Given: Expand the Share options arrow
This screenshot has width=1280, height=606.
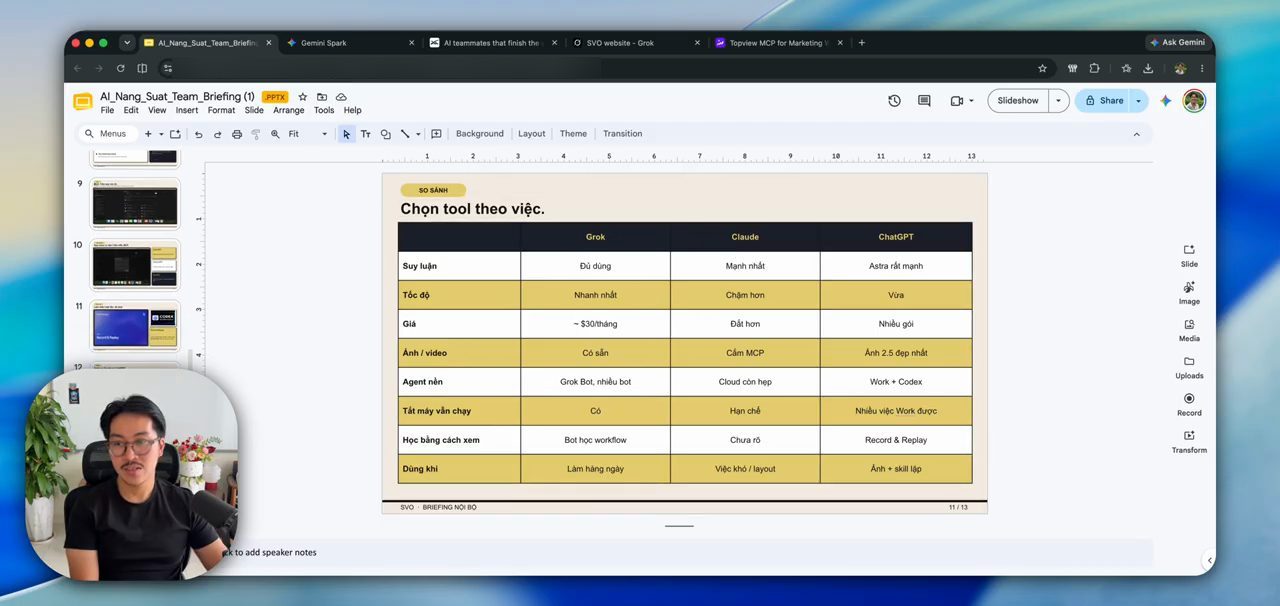Looking at the screenshot, I should [1138, 101].
